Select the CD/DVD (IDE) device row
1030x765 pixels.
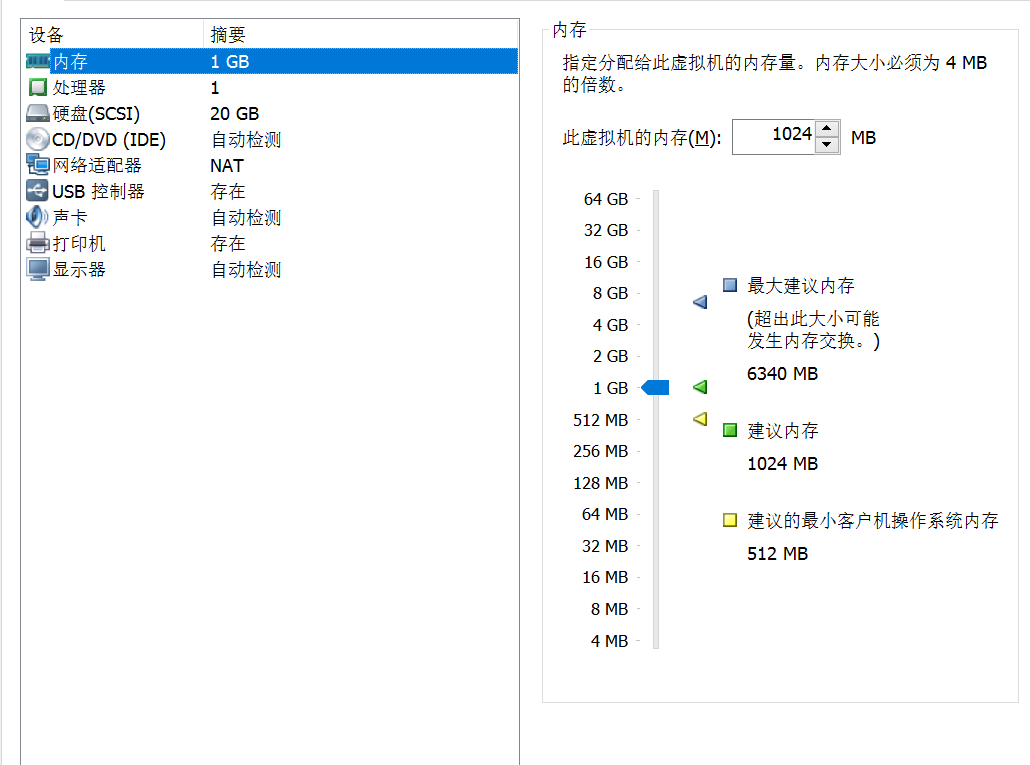tap(270, 139)
